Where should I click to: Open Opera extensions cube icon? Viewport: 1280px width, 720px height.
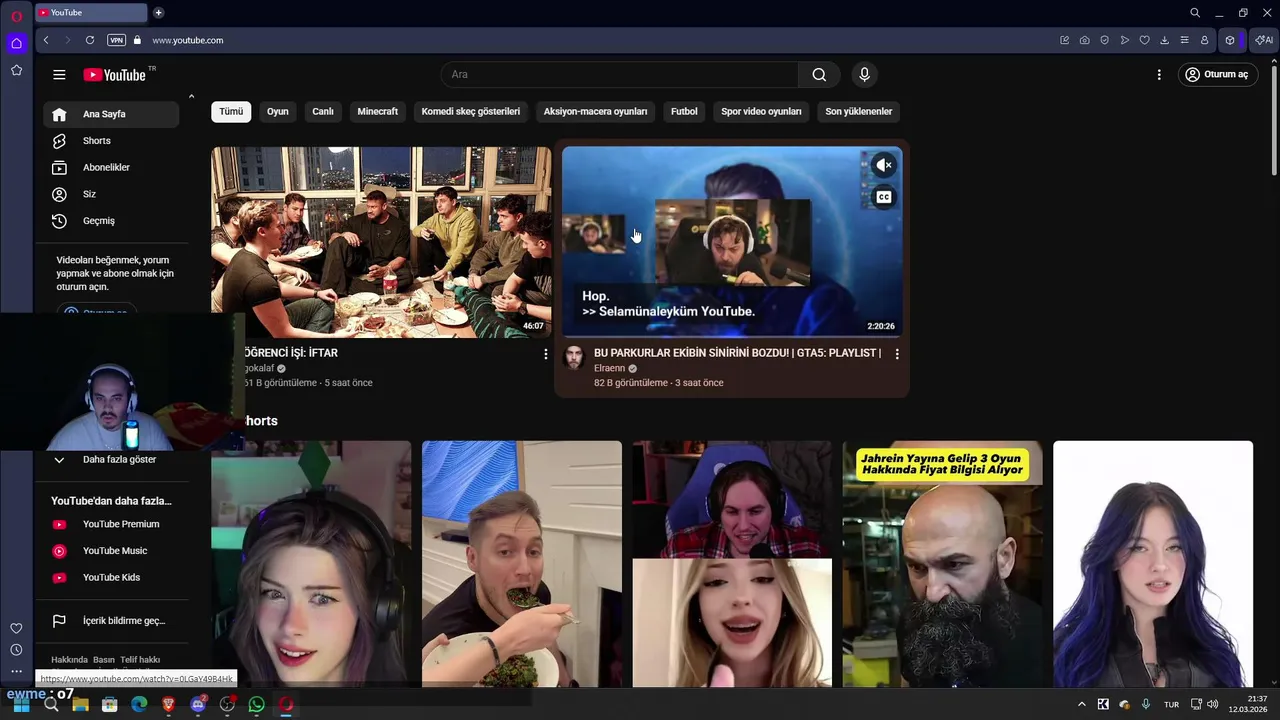point(1230,40)
